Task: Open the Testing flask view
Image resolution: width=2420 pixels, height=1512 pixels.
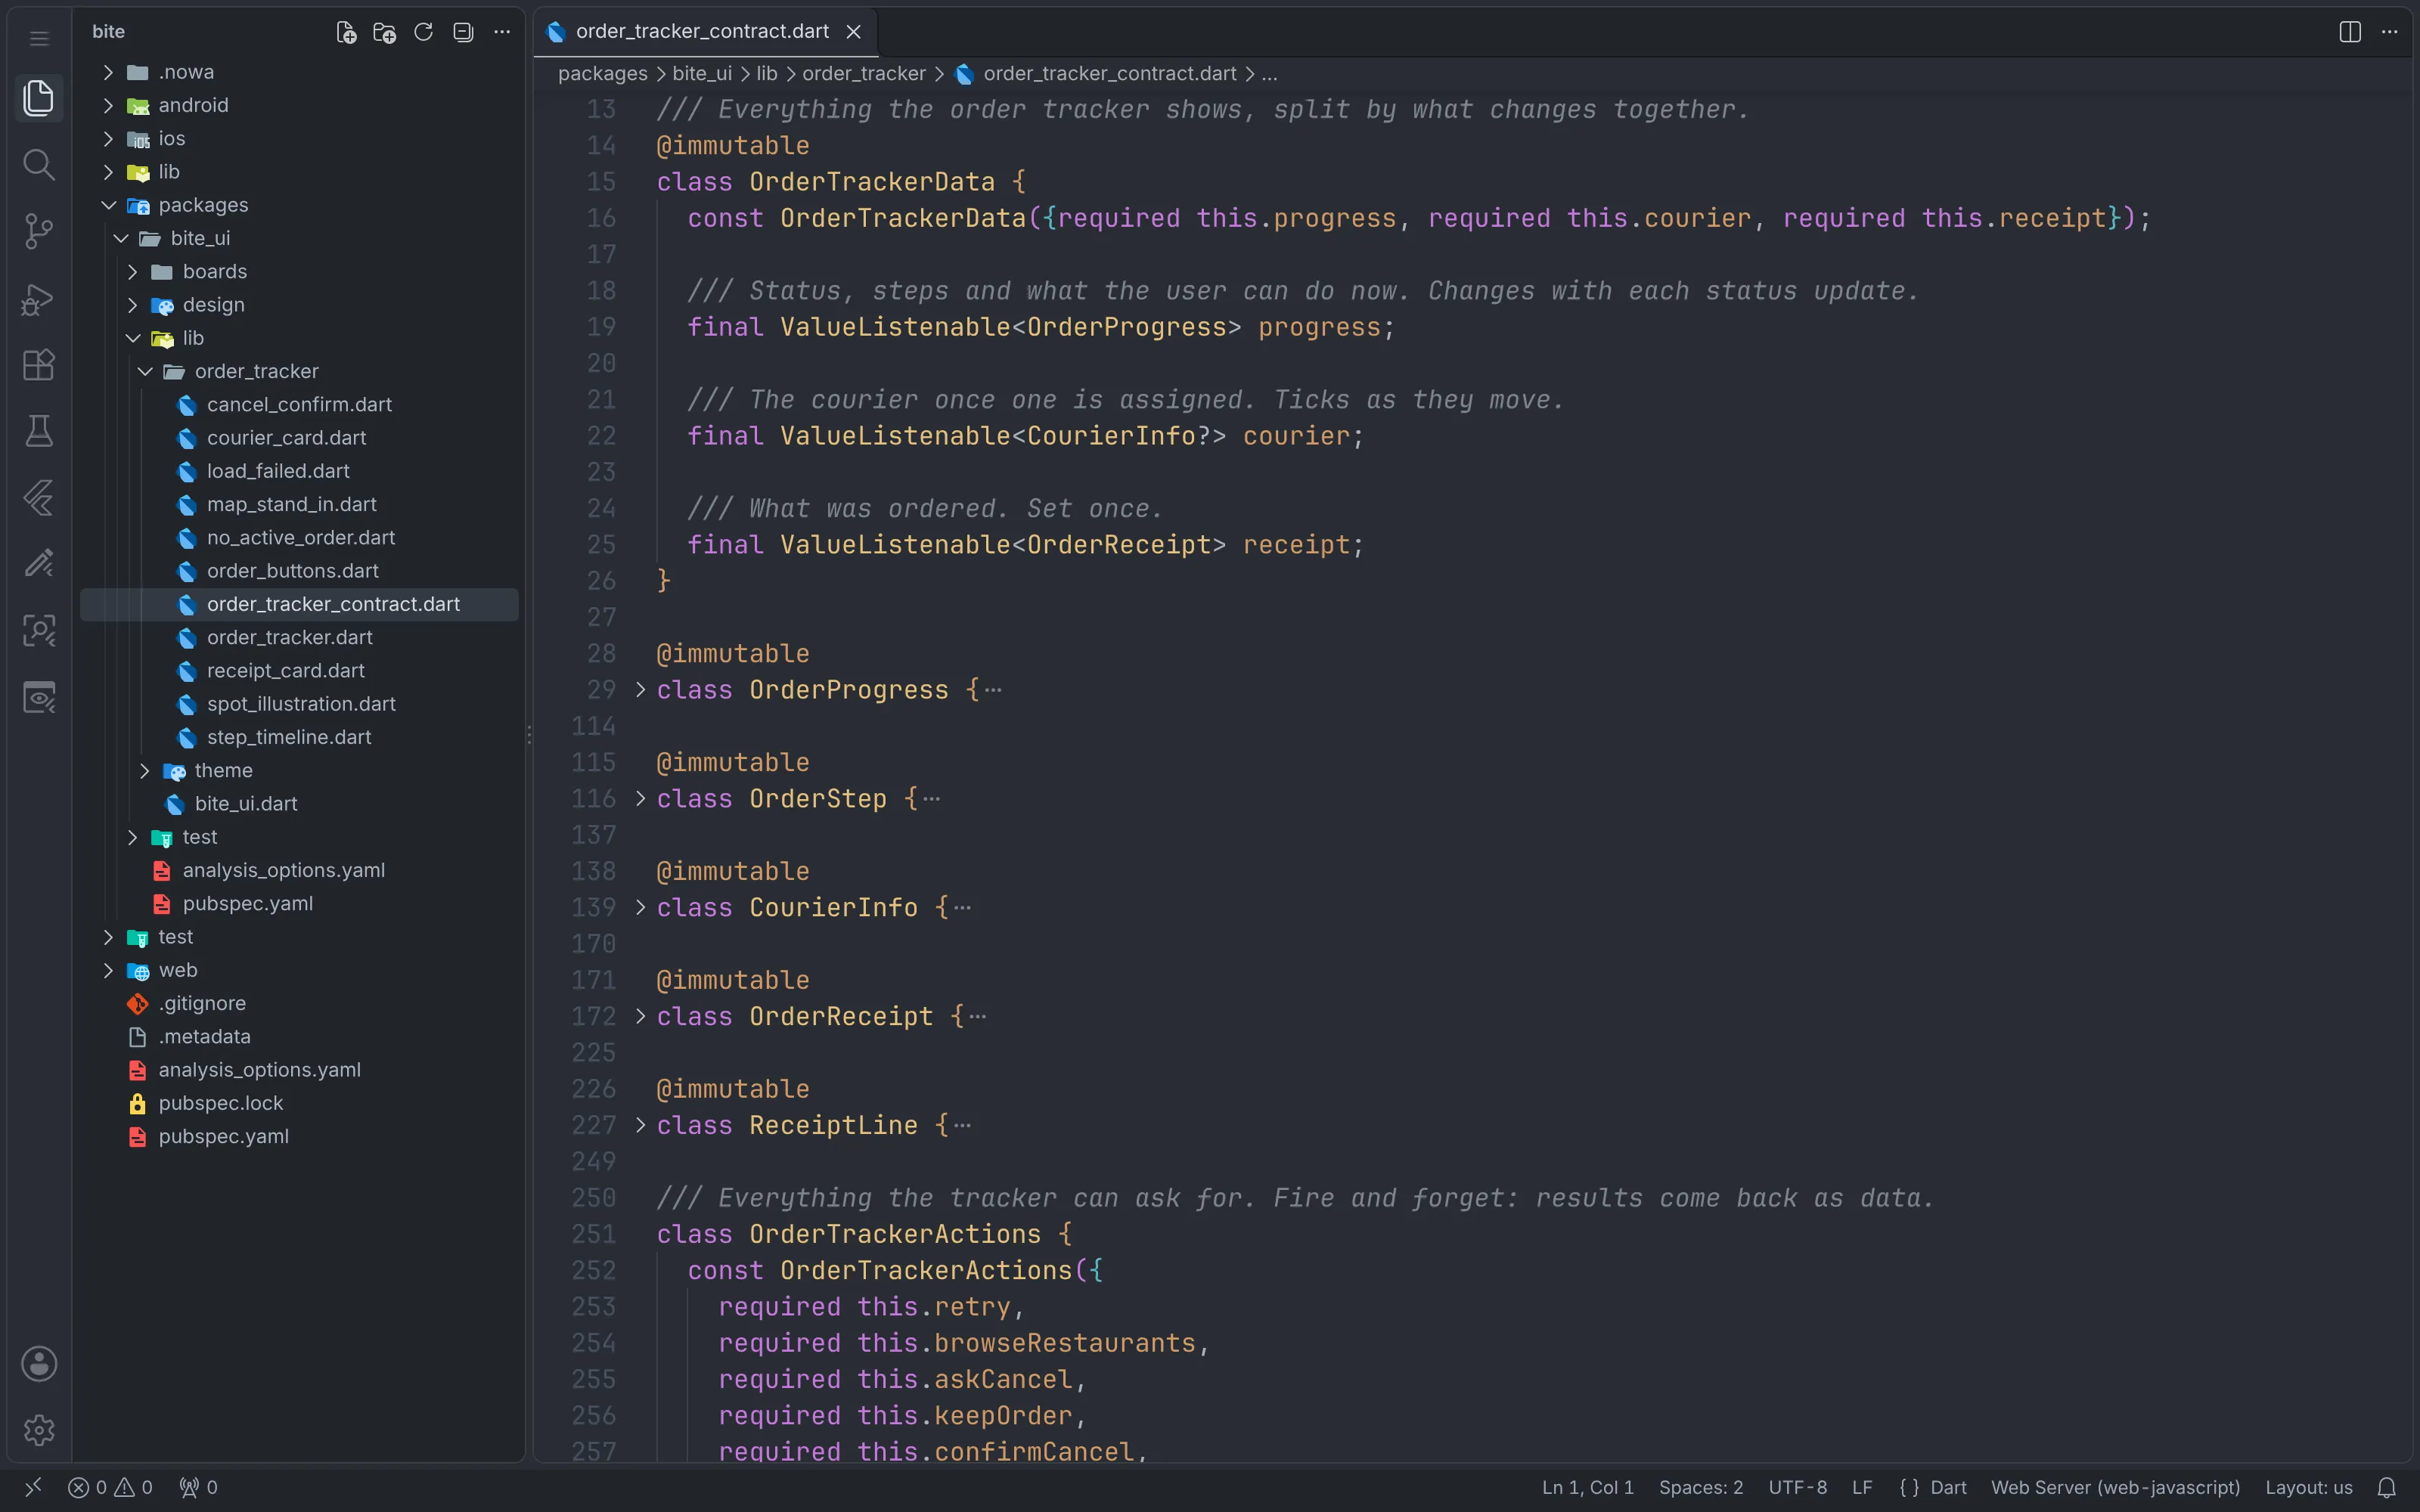Action: click(x=39, y=431)
